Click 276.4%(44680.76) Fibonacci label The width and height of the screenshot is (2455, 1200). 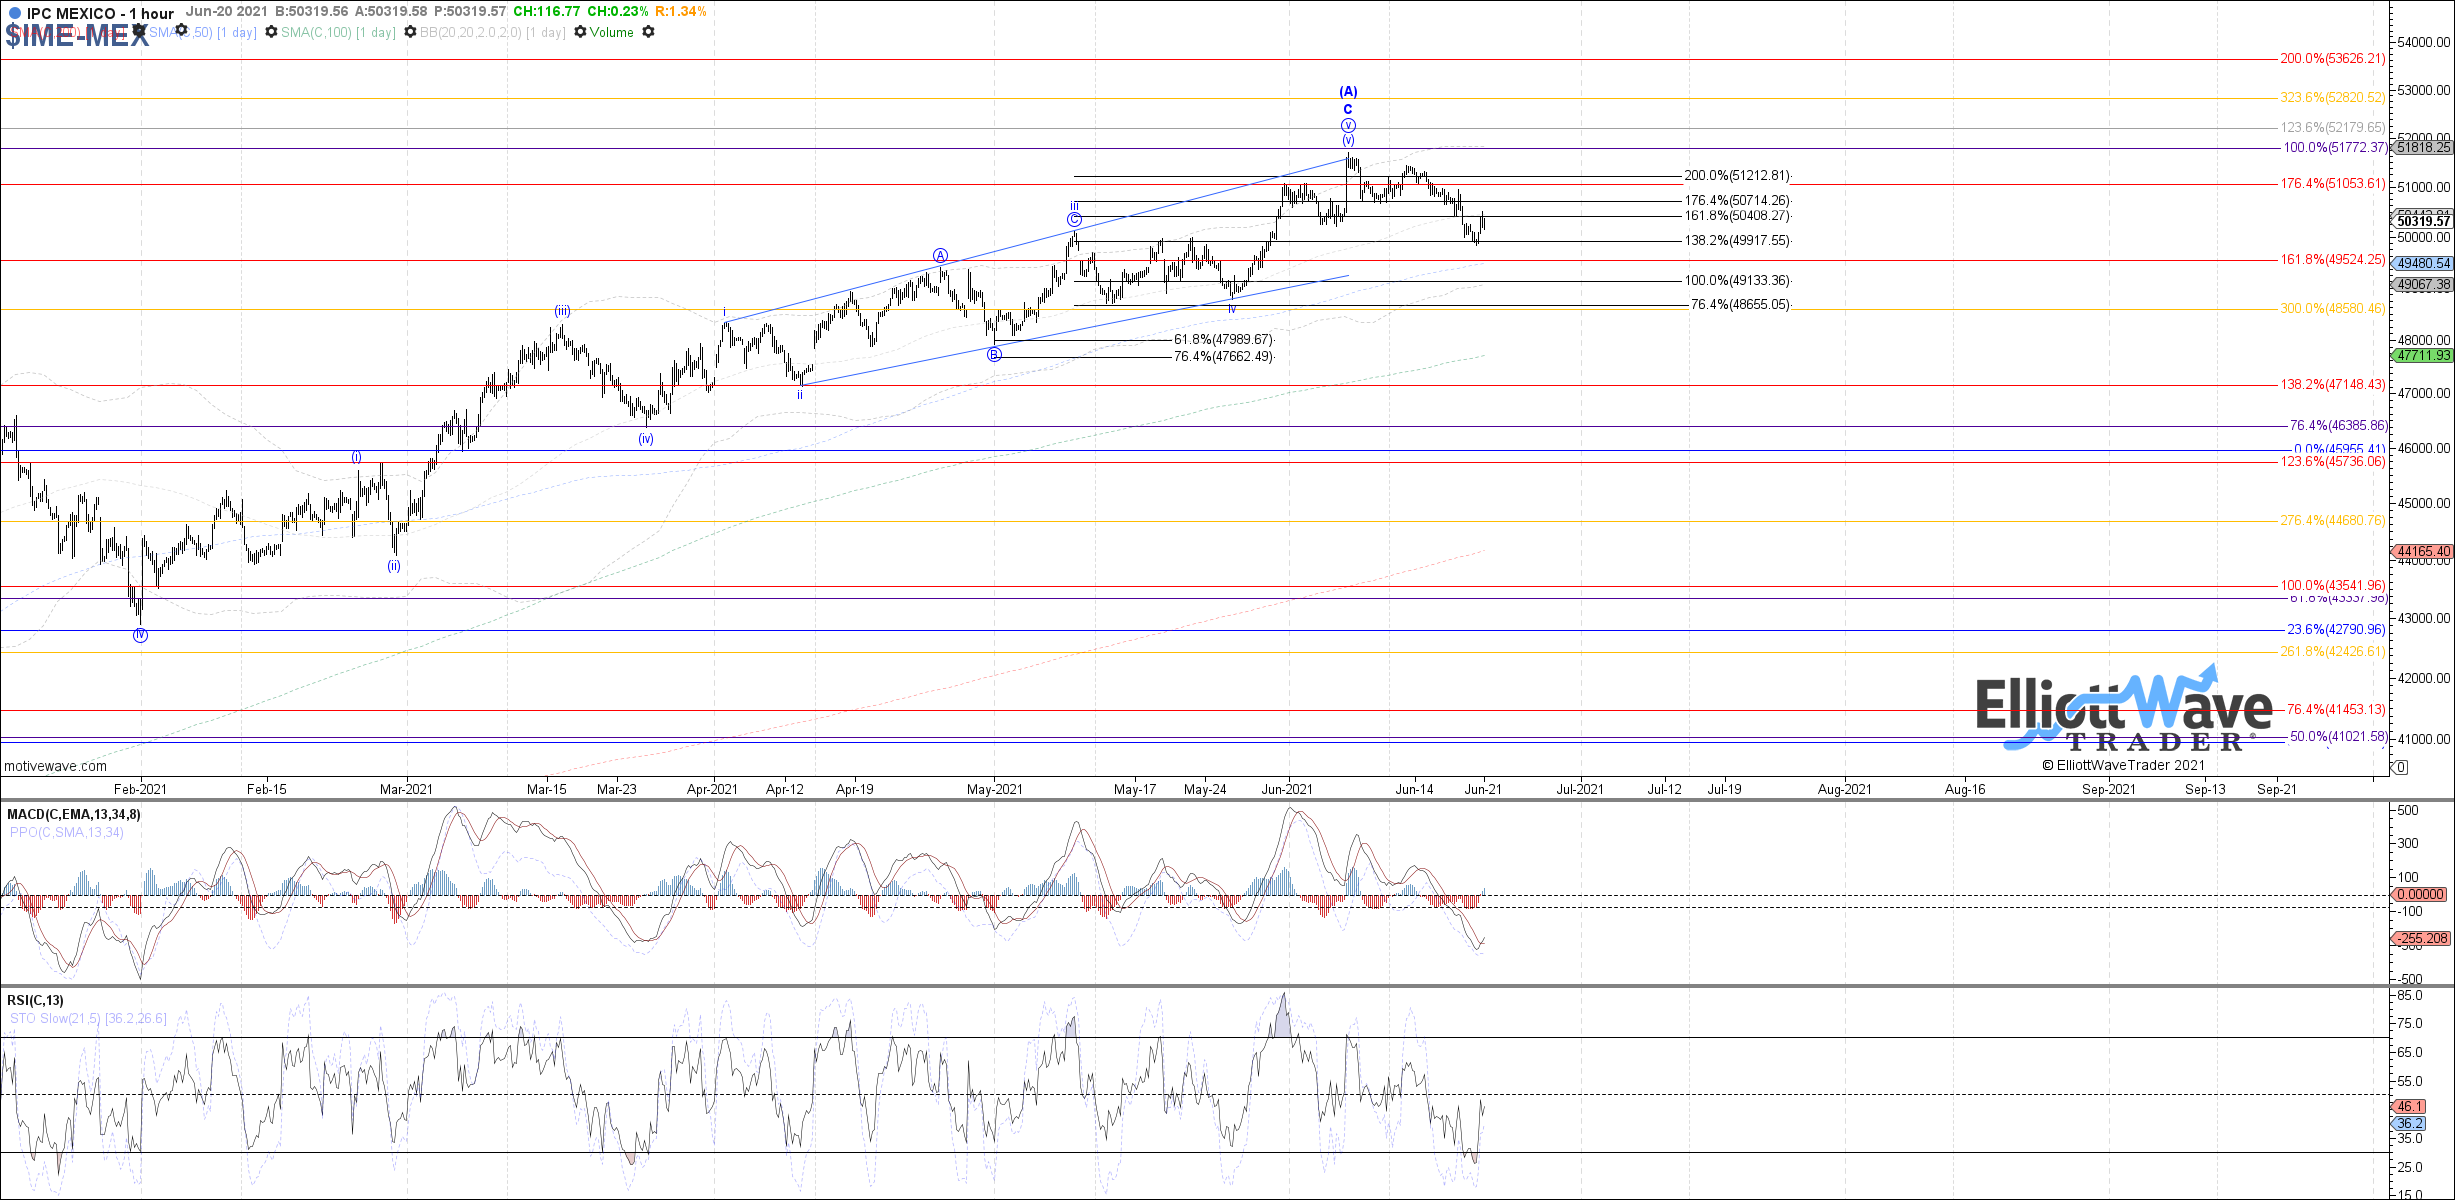point(2332,520)
